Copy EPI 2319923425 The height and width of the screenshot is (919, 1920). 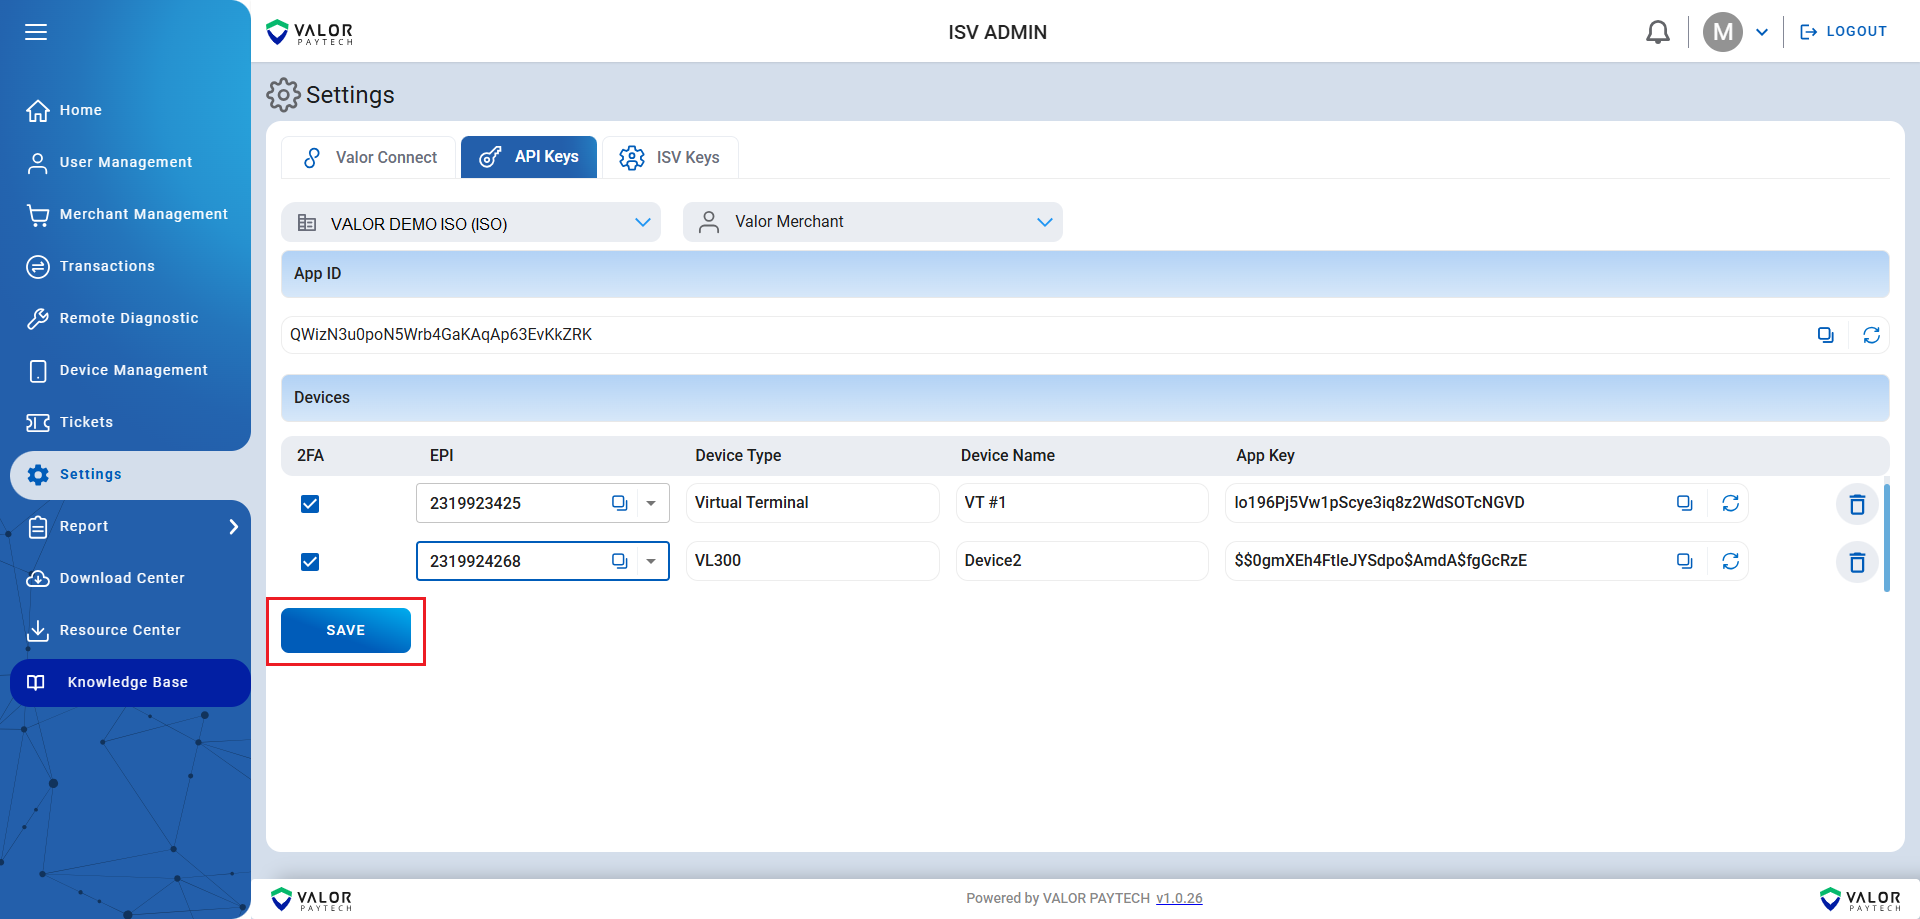click(x=620, y=503)
